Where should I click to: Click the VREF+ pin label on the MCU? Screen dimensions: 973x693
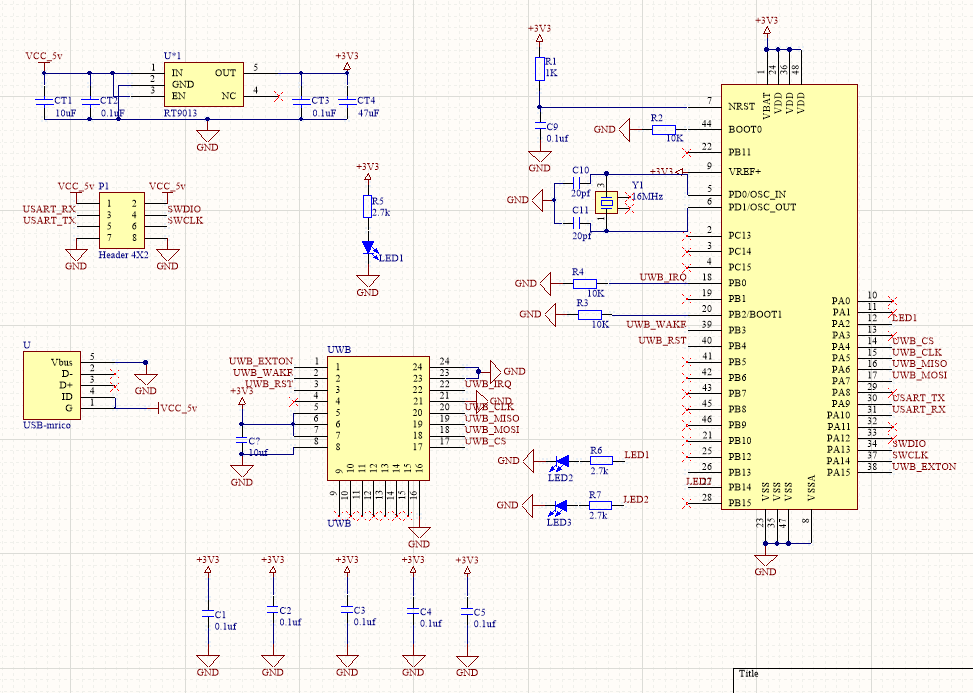[745, 171]
